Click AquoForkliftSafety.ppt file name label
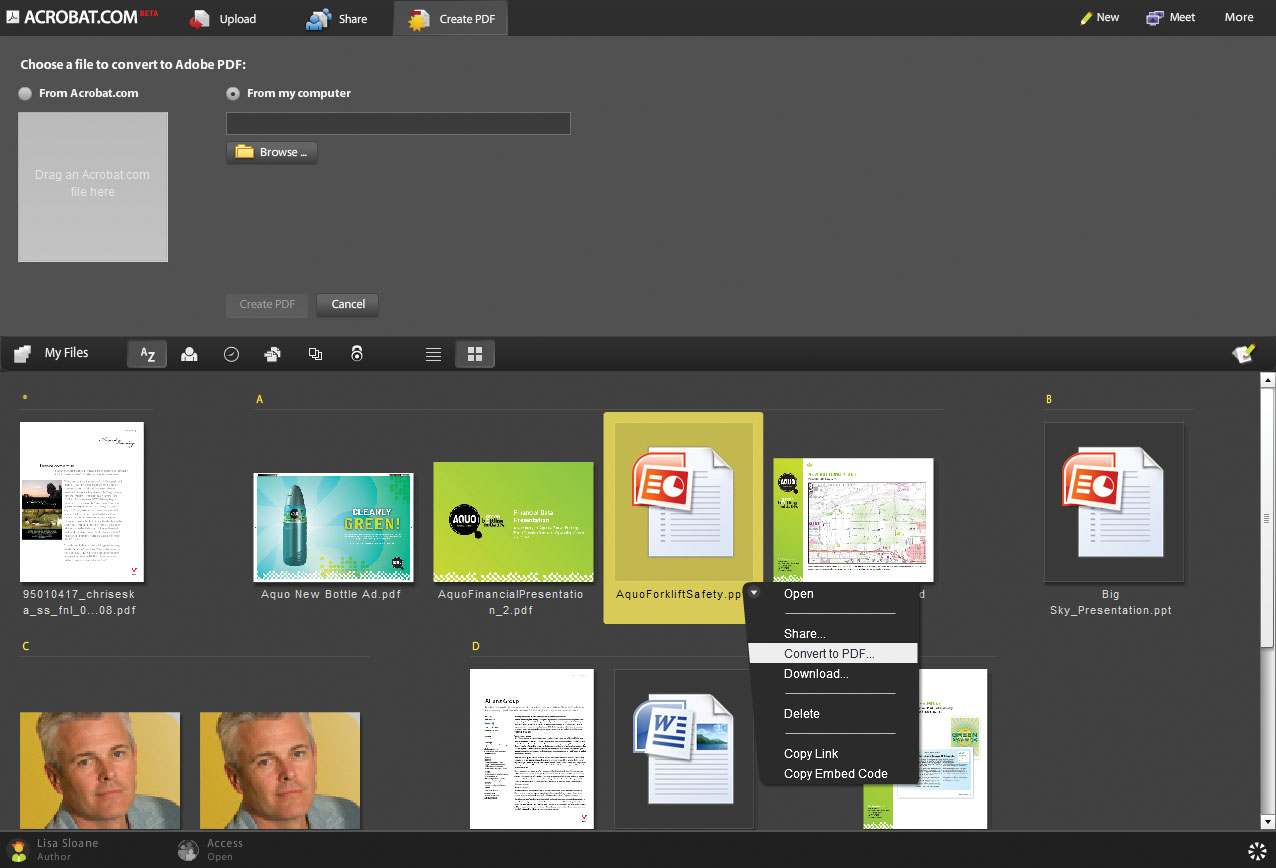The height and width of the screenshot is (868, 1276). click(x=679, y=594)
